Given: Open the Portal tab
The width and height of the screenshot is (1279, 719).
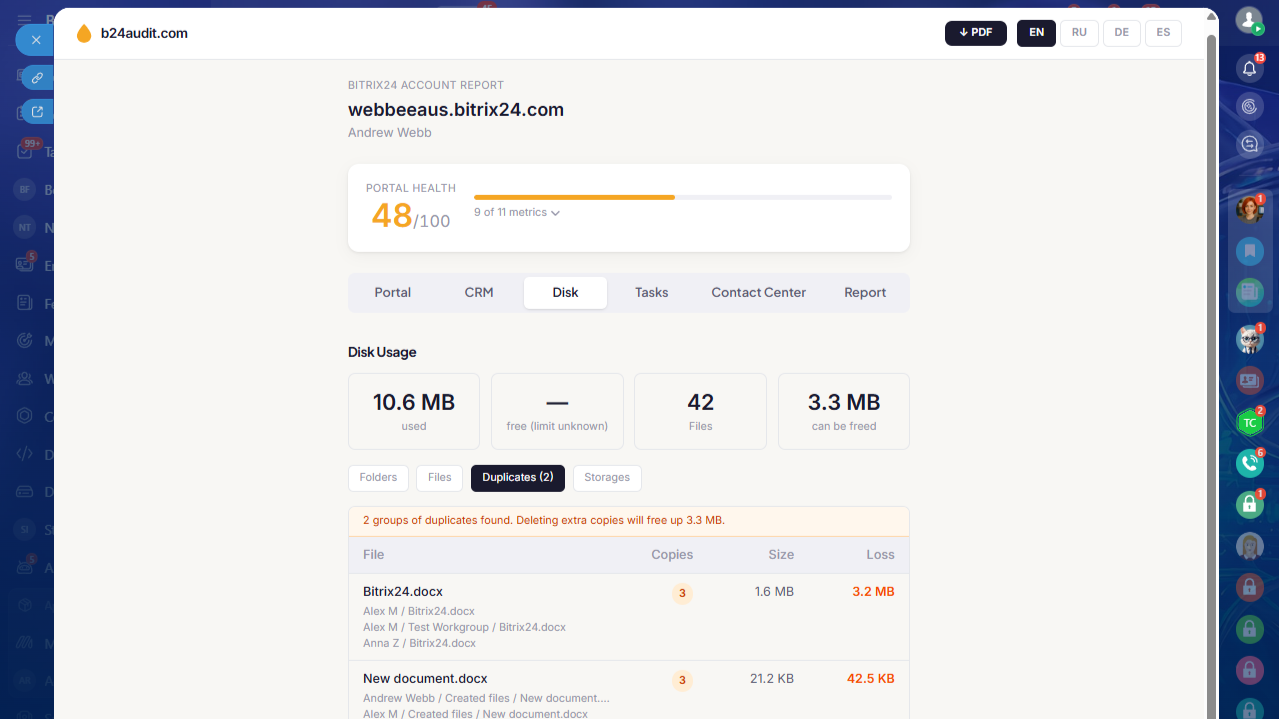Looking at the screenshot, I should [x=393, y=293].
